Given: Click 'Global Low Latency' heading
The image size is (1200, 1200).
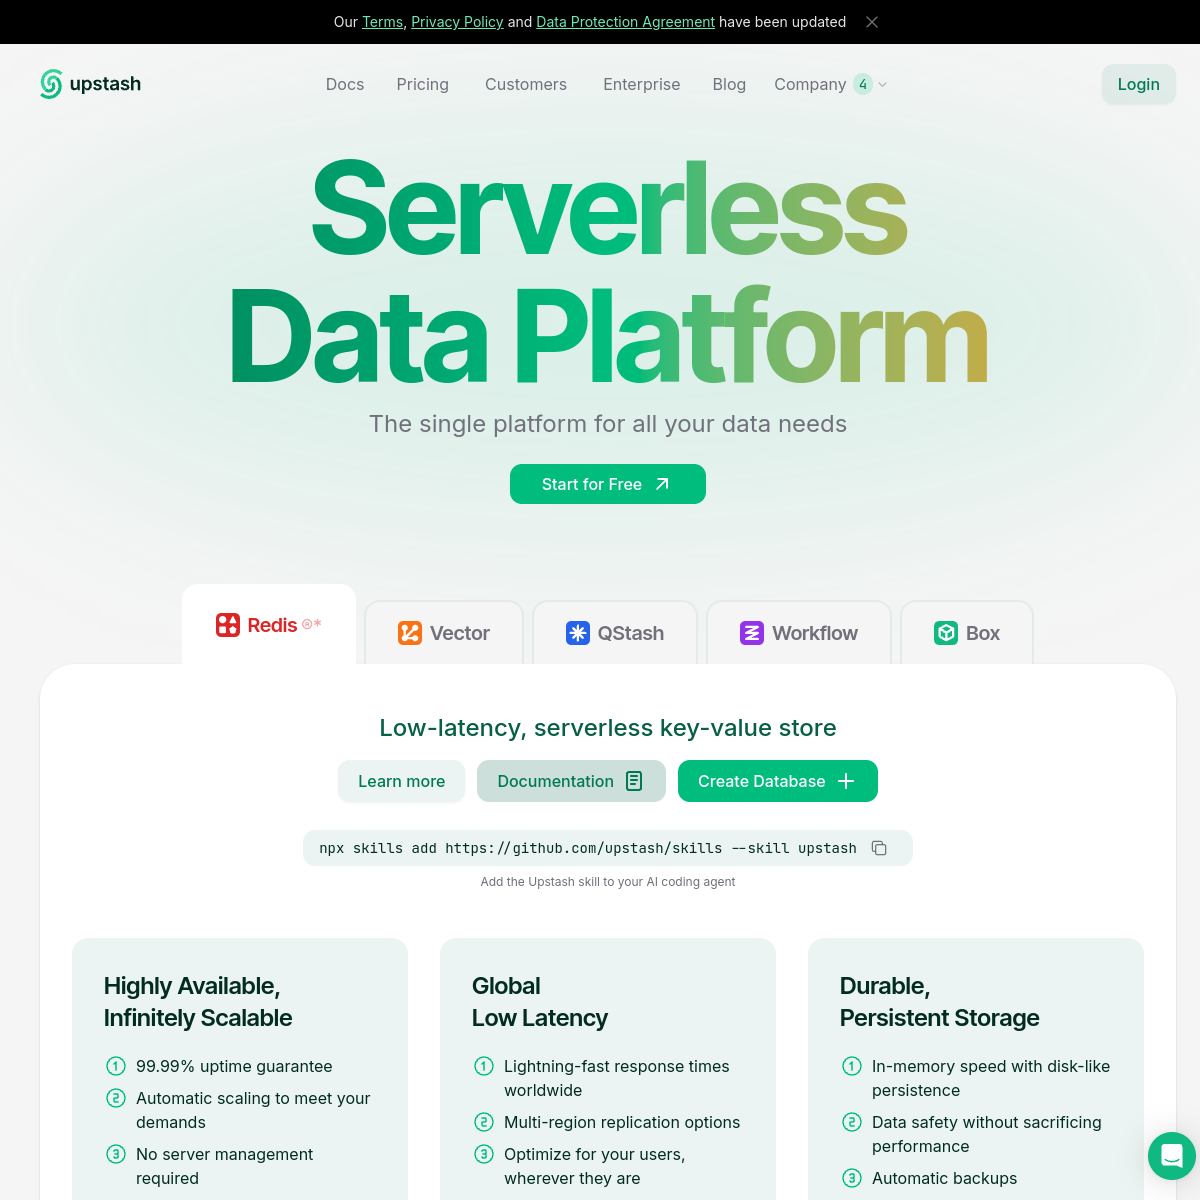Looking at the screenshot, I should (540, 1002).
